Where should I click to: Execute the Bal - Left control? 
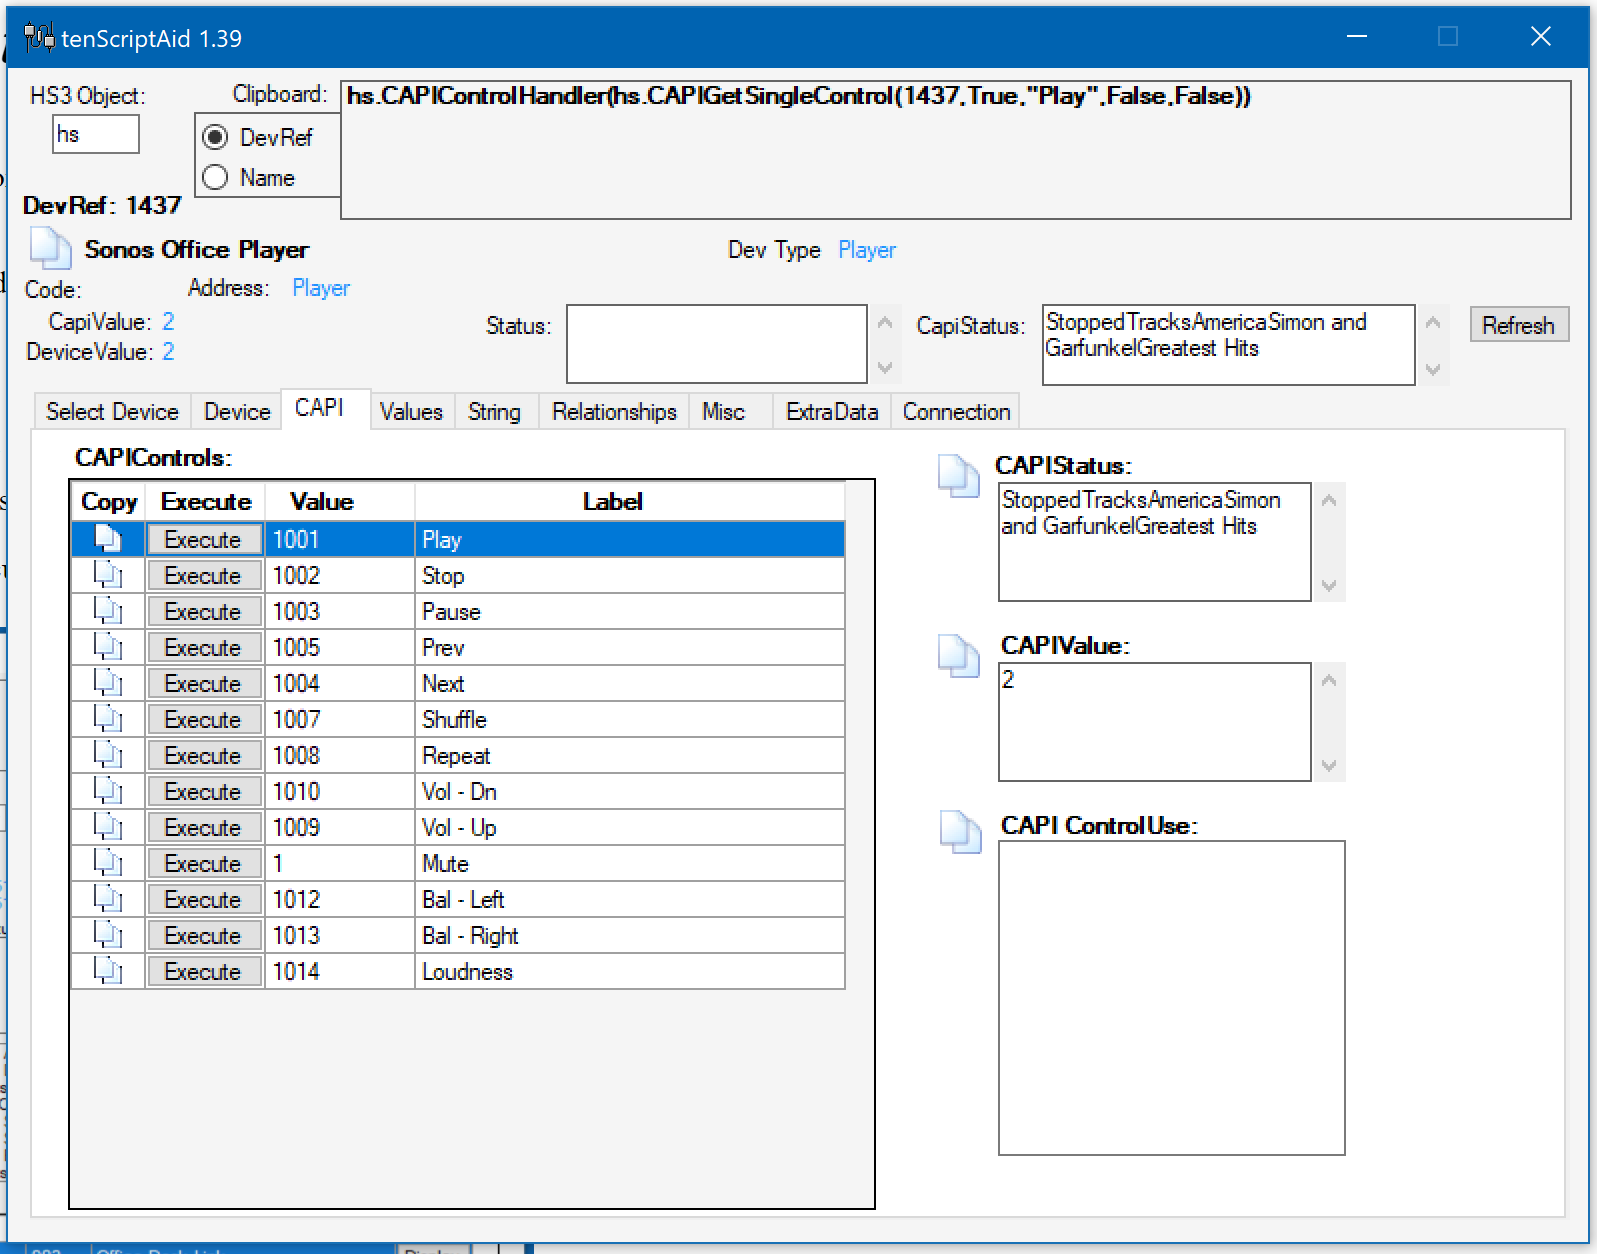pos(204,900)
